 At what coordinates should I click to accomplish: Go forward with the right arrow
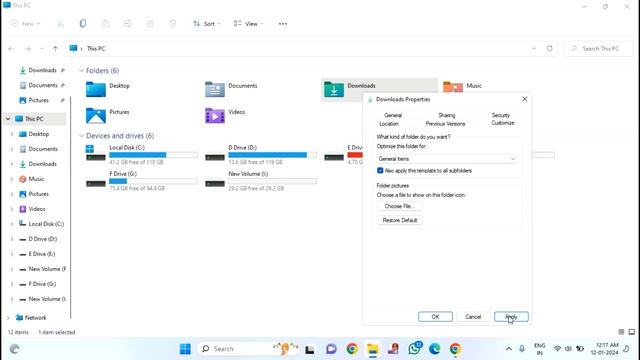(x=28, y=49)
